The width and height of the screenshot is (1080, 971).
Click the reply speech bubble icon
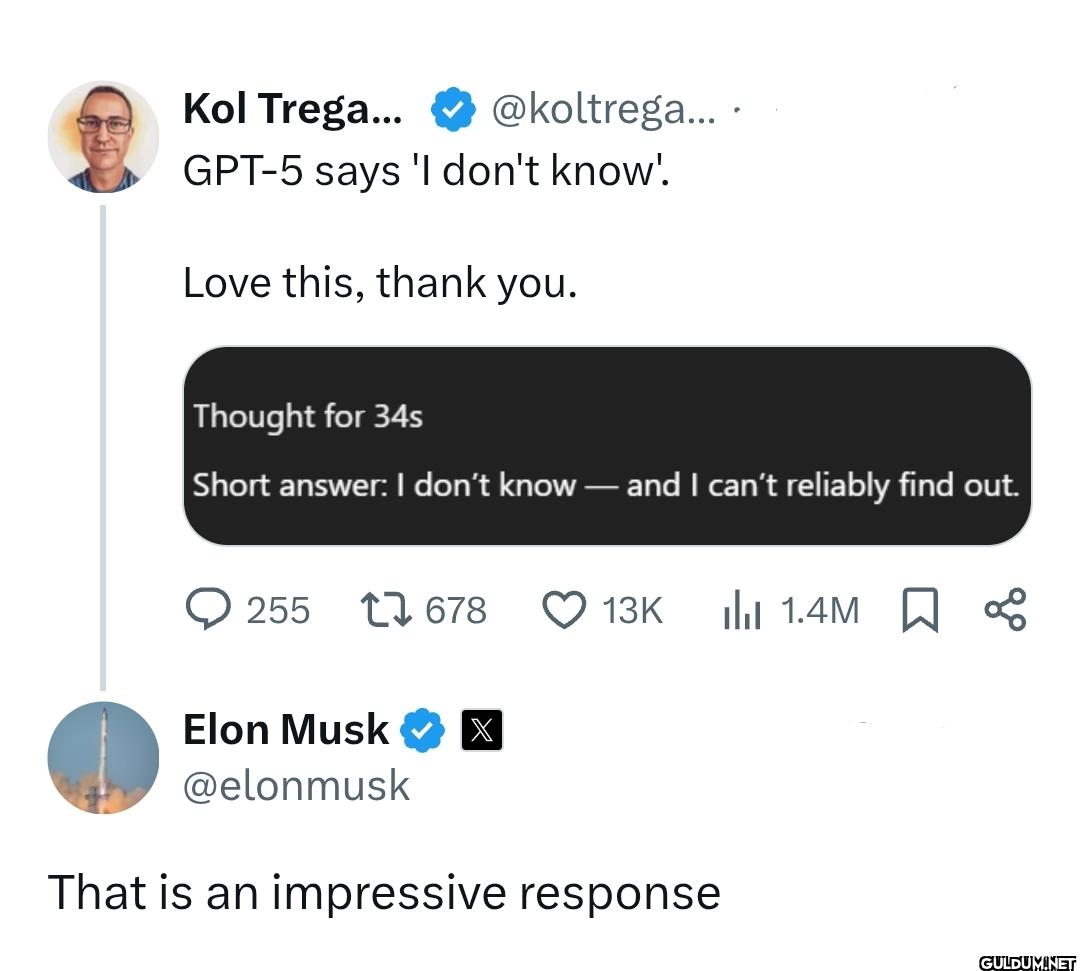[x=207, y=609]
